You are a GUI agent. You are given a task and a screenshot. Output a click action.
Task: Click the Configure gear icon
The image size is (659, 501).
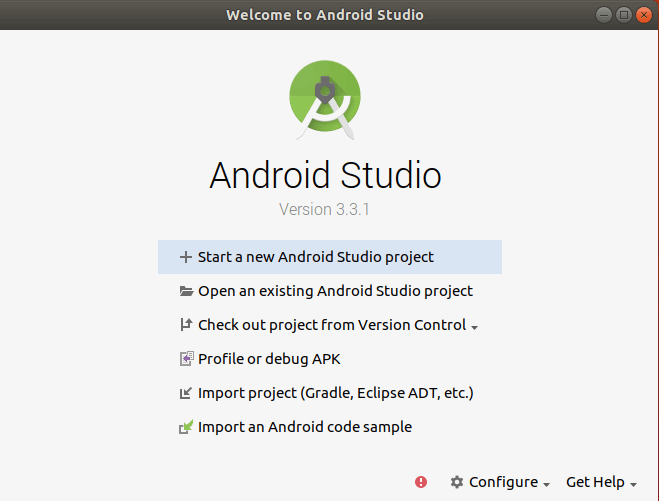click(457, 482)
